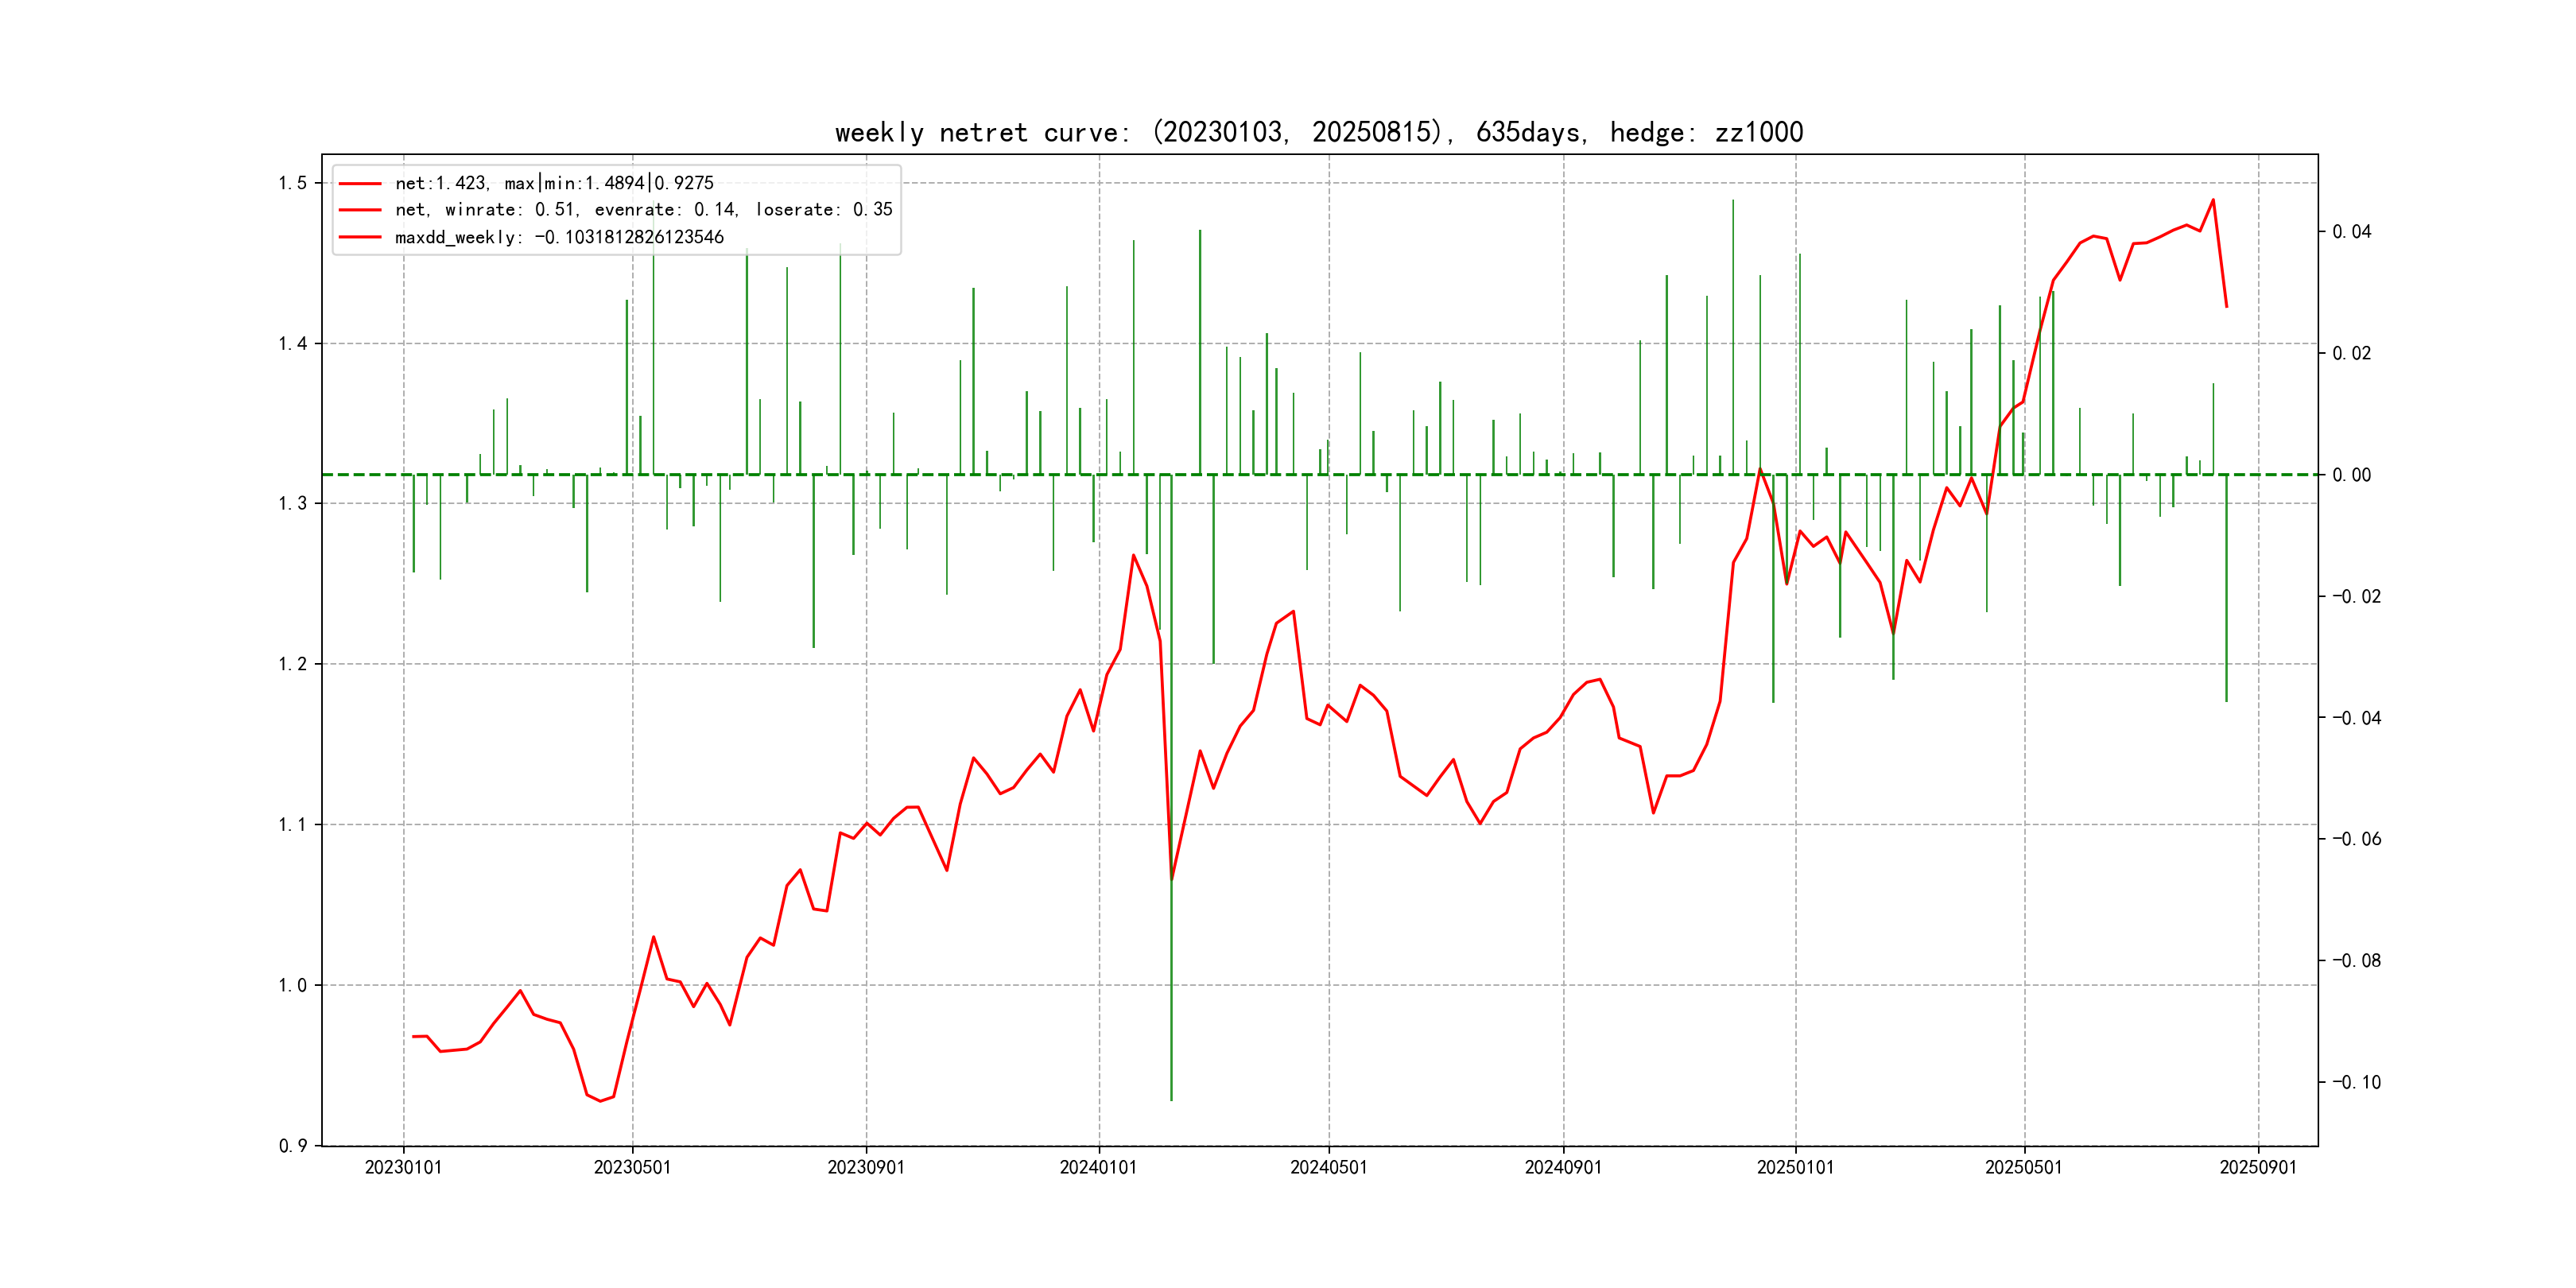Image resolution: width=2576 pixels, height=1288 pixels.
Task: Click the red line swatch beside net:1.423 legend
Action: (360, 184)
